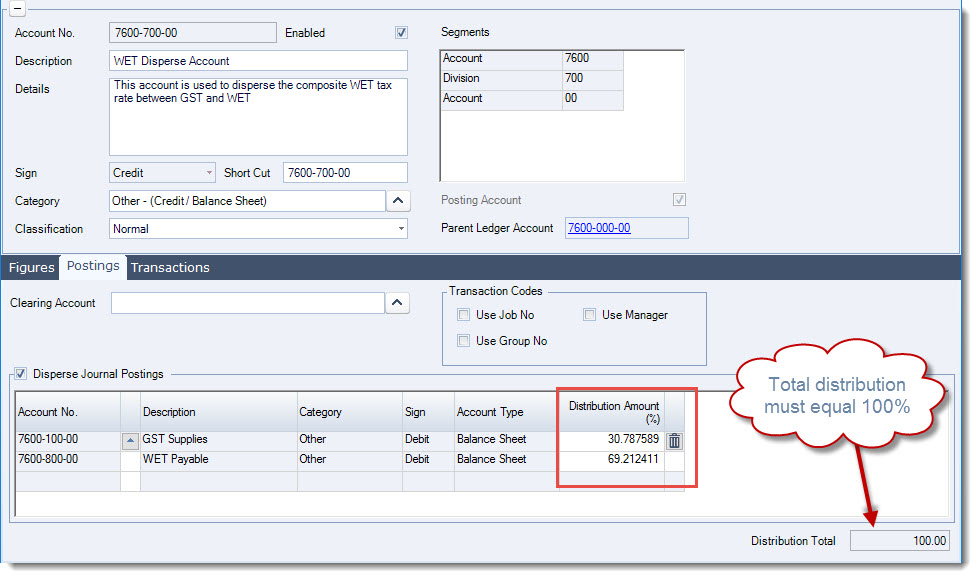Click into the Details text area
Image resolution: width=977 pixels, height=578 pixels.
click(258, 116)
